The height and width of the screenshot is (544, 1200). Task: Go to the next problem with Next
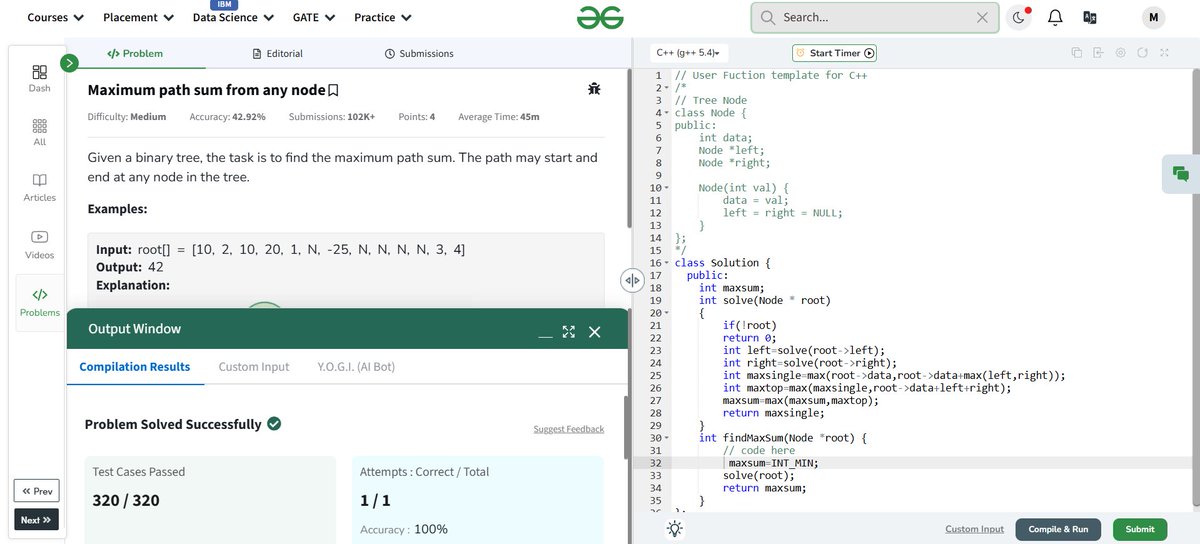(x=37, y=520)
